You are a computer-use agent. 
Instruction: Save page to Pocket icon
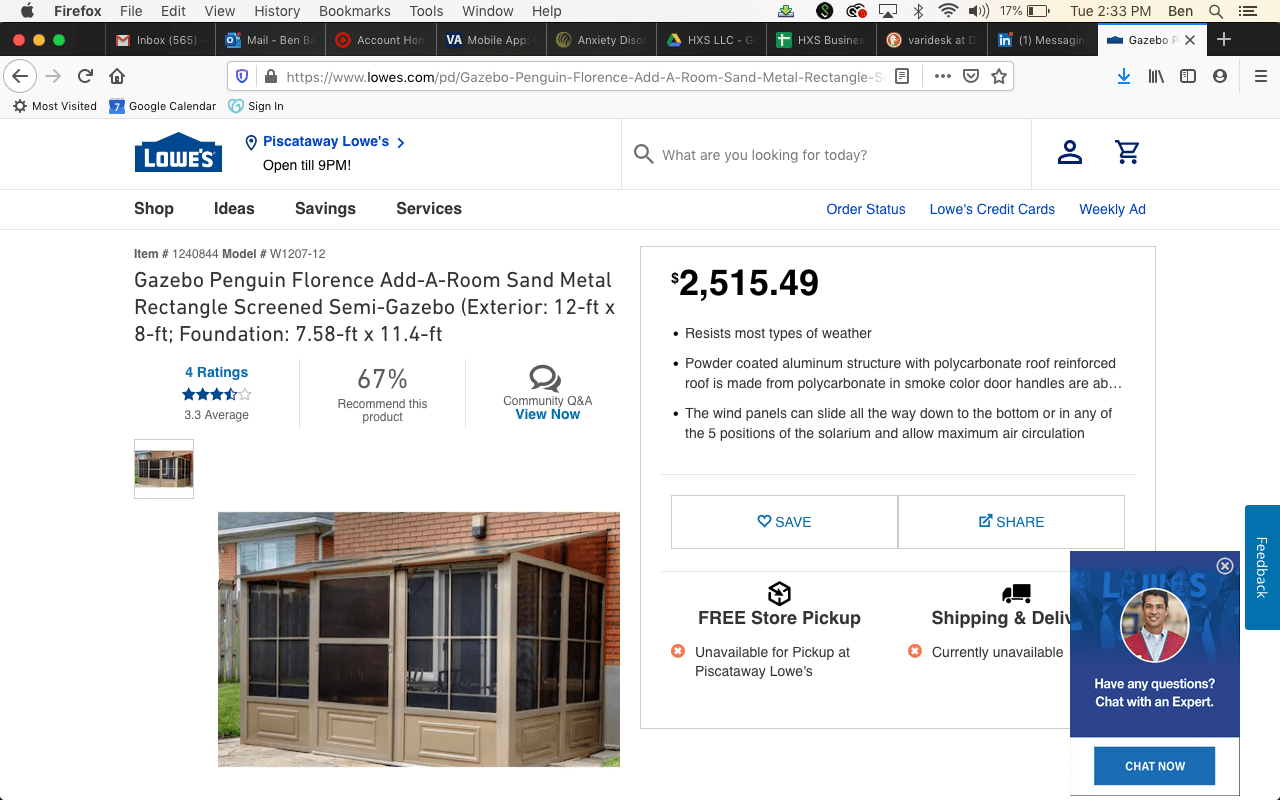coord(971,76)
